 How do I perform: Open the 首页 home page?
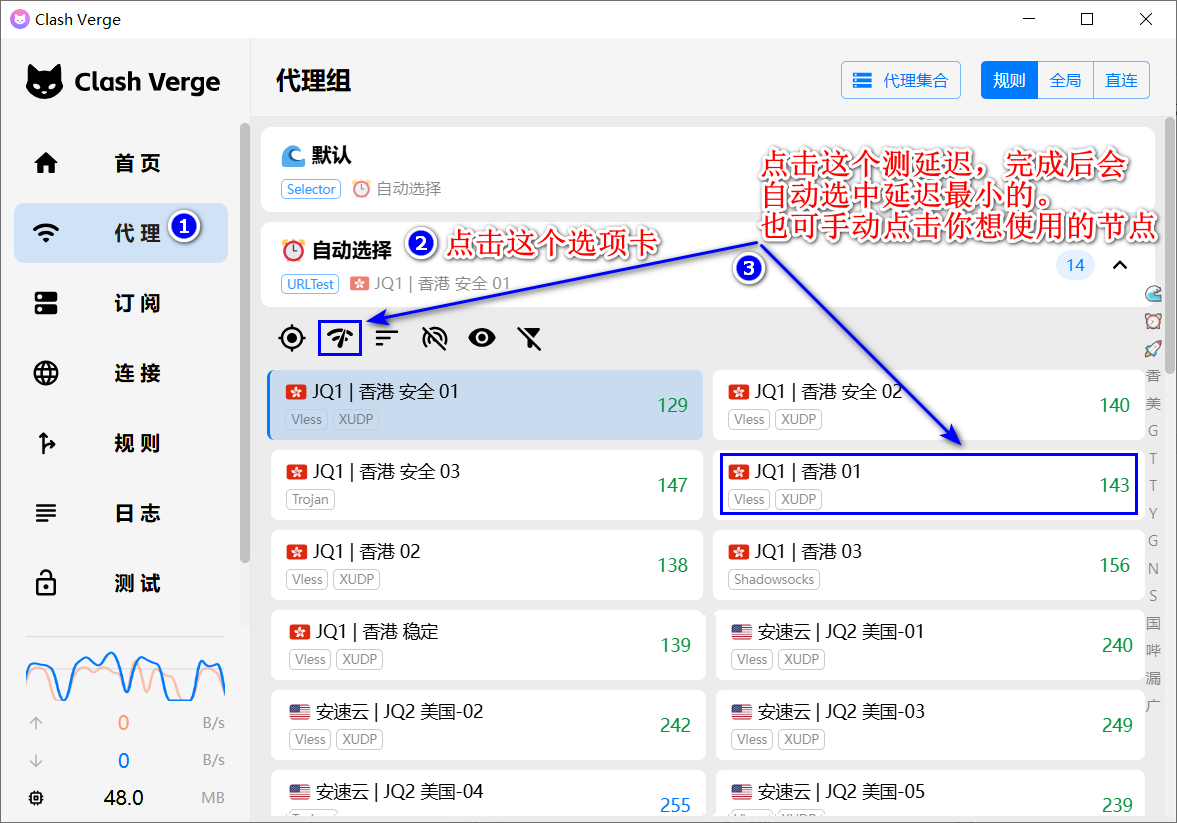tap(121, 163)
